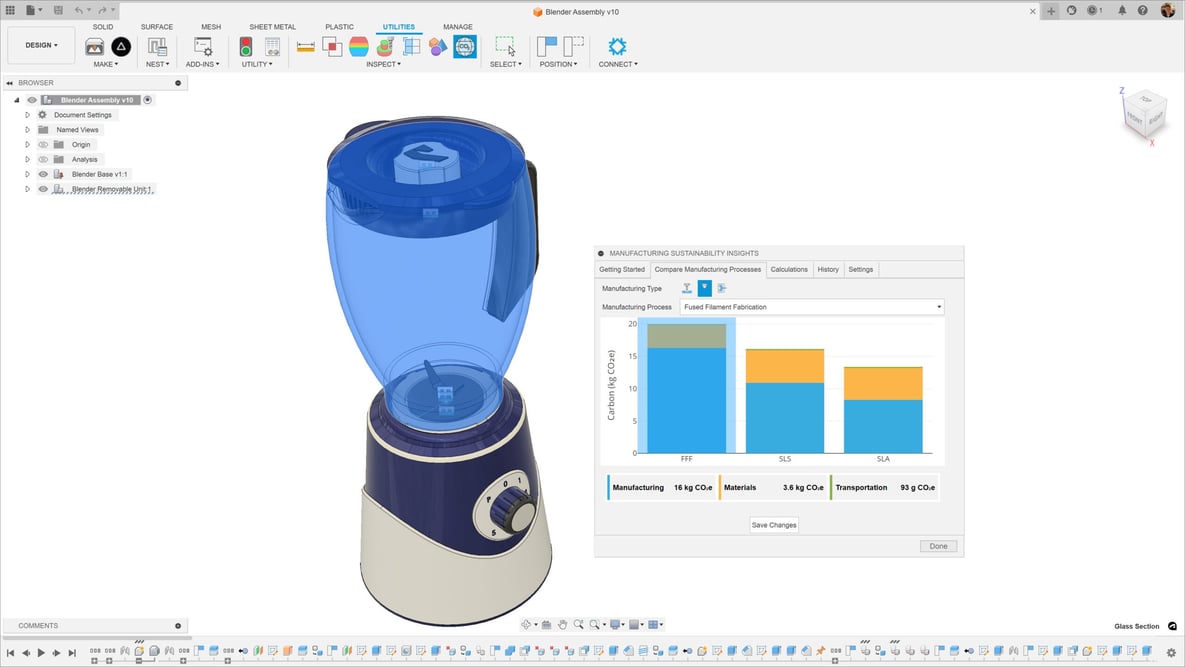This screenshot has width=1185, height=667.
Task: Open the Add-Ins scripts icon
Action: pyautogui.click(x=203, y=46)
